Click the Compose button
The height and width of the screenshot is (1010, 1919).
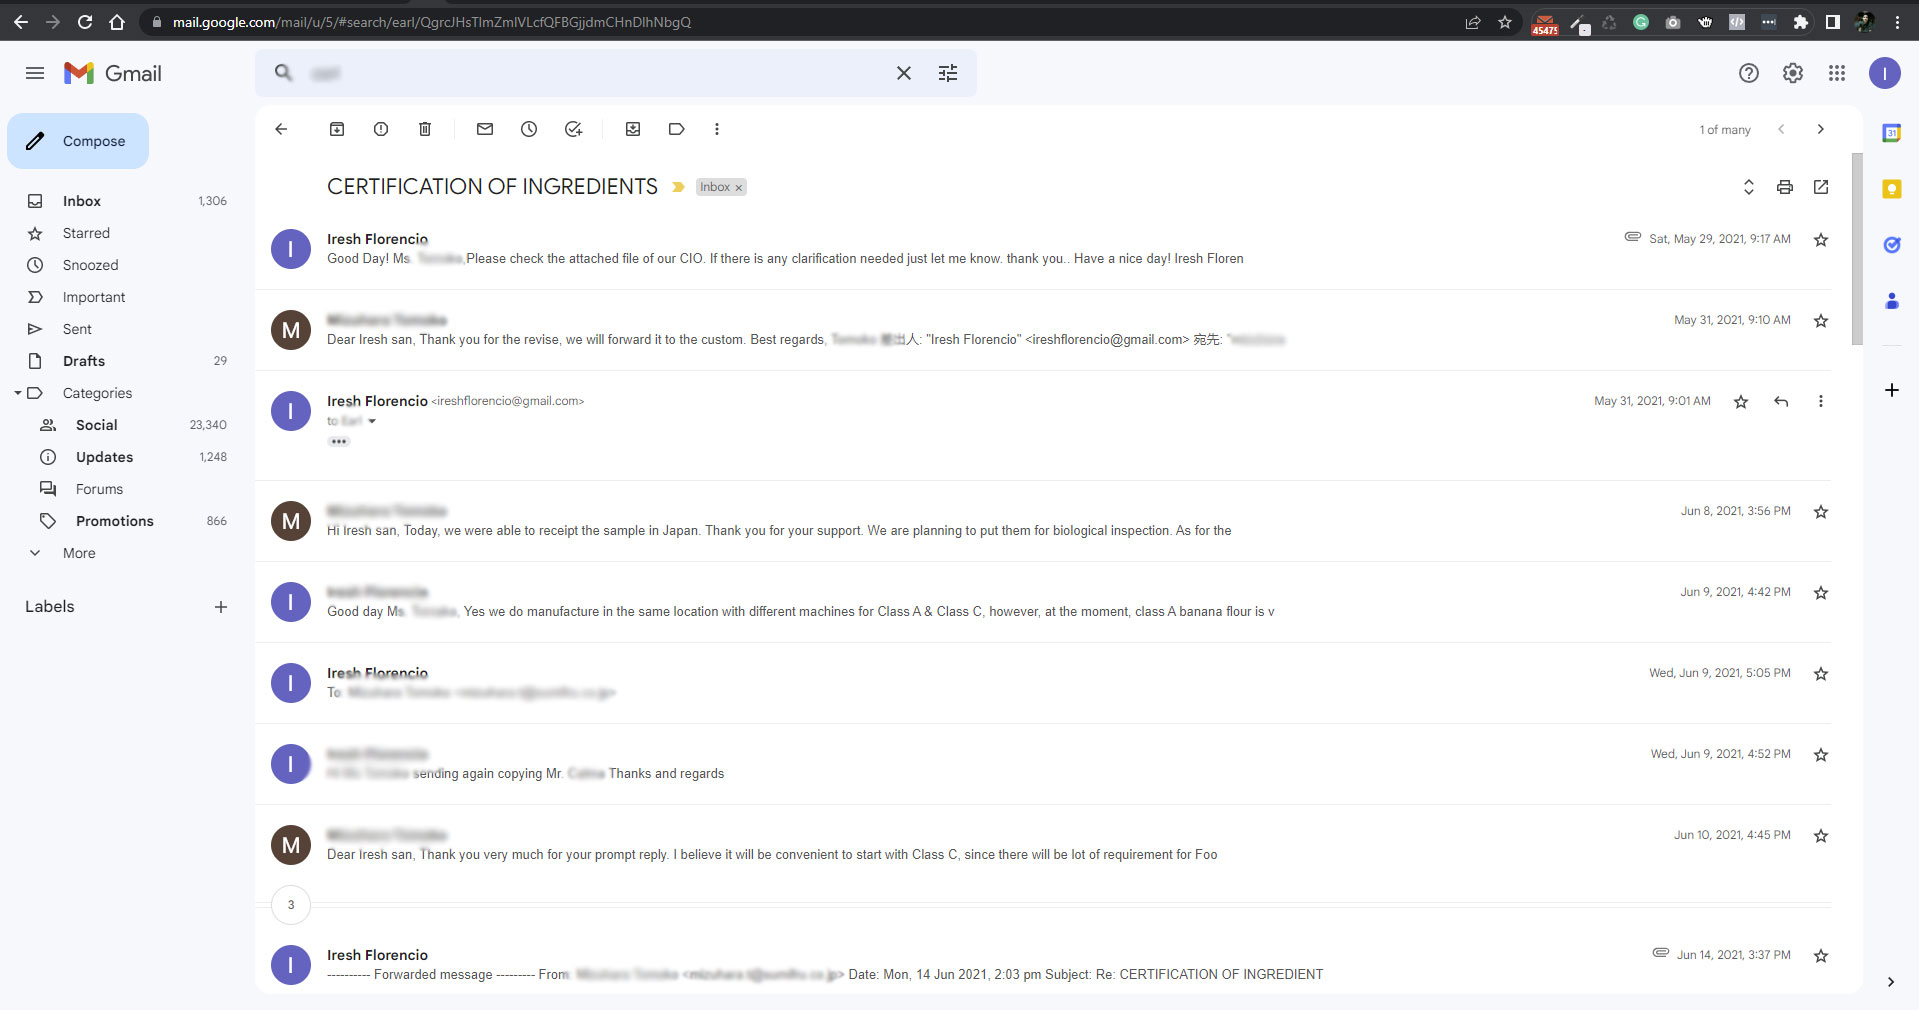[78, 141]
